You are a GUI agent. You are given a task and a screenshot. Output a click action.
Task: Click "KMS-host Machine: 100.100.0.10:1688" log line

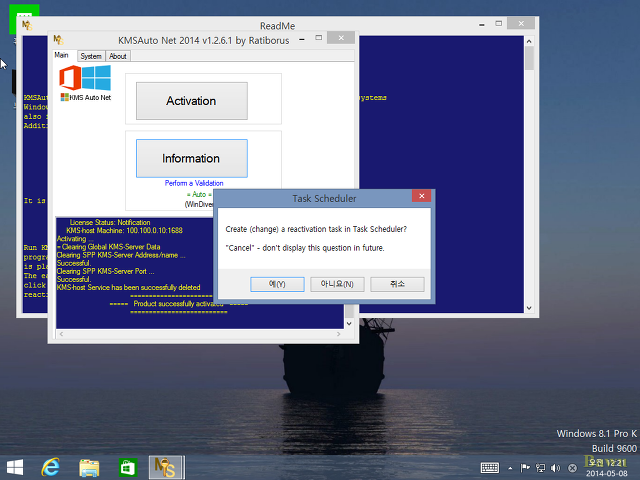point(124,231)
